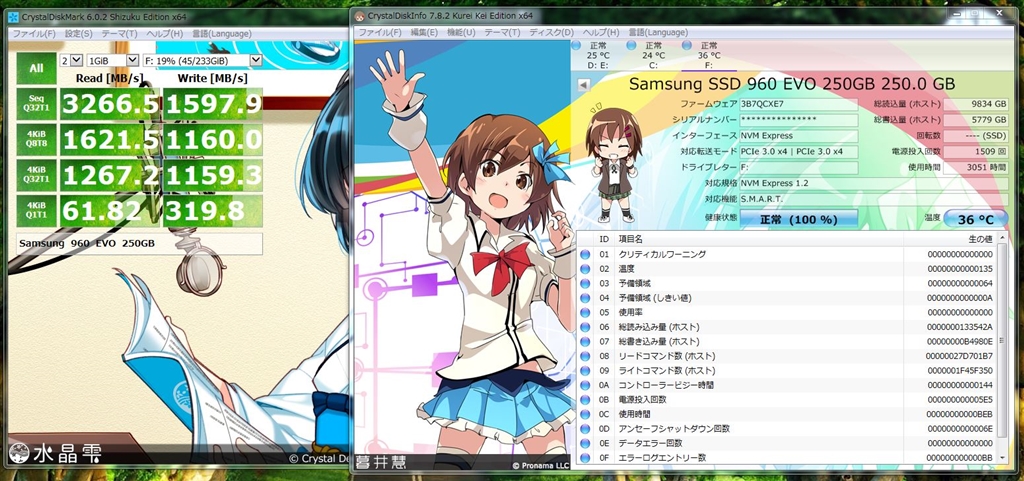Viewport: 1024px width, 481px height.
Task: Click the previous disk arrow button
Action: tap(584, 85)
